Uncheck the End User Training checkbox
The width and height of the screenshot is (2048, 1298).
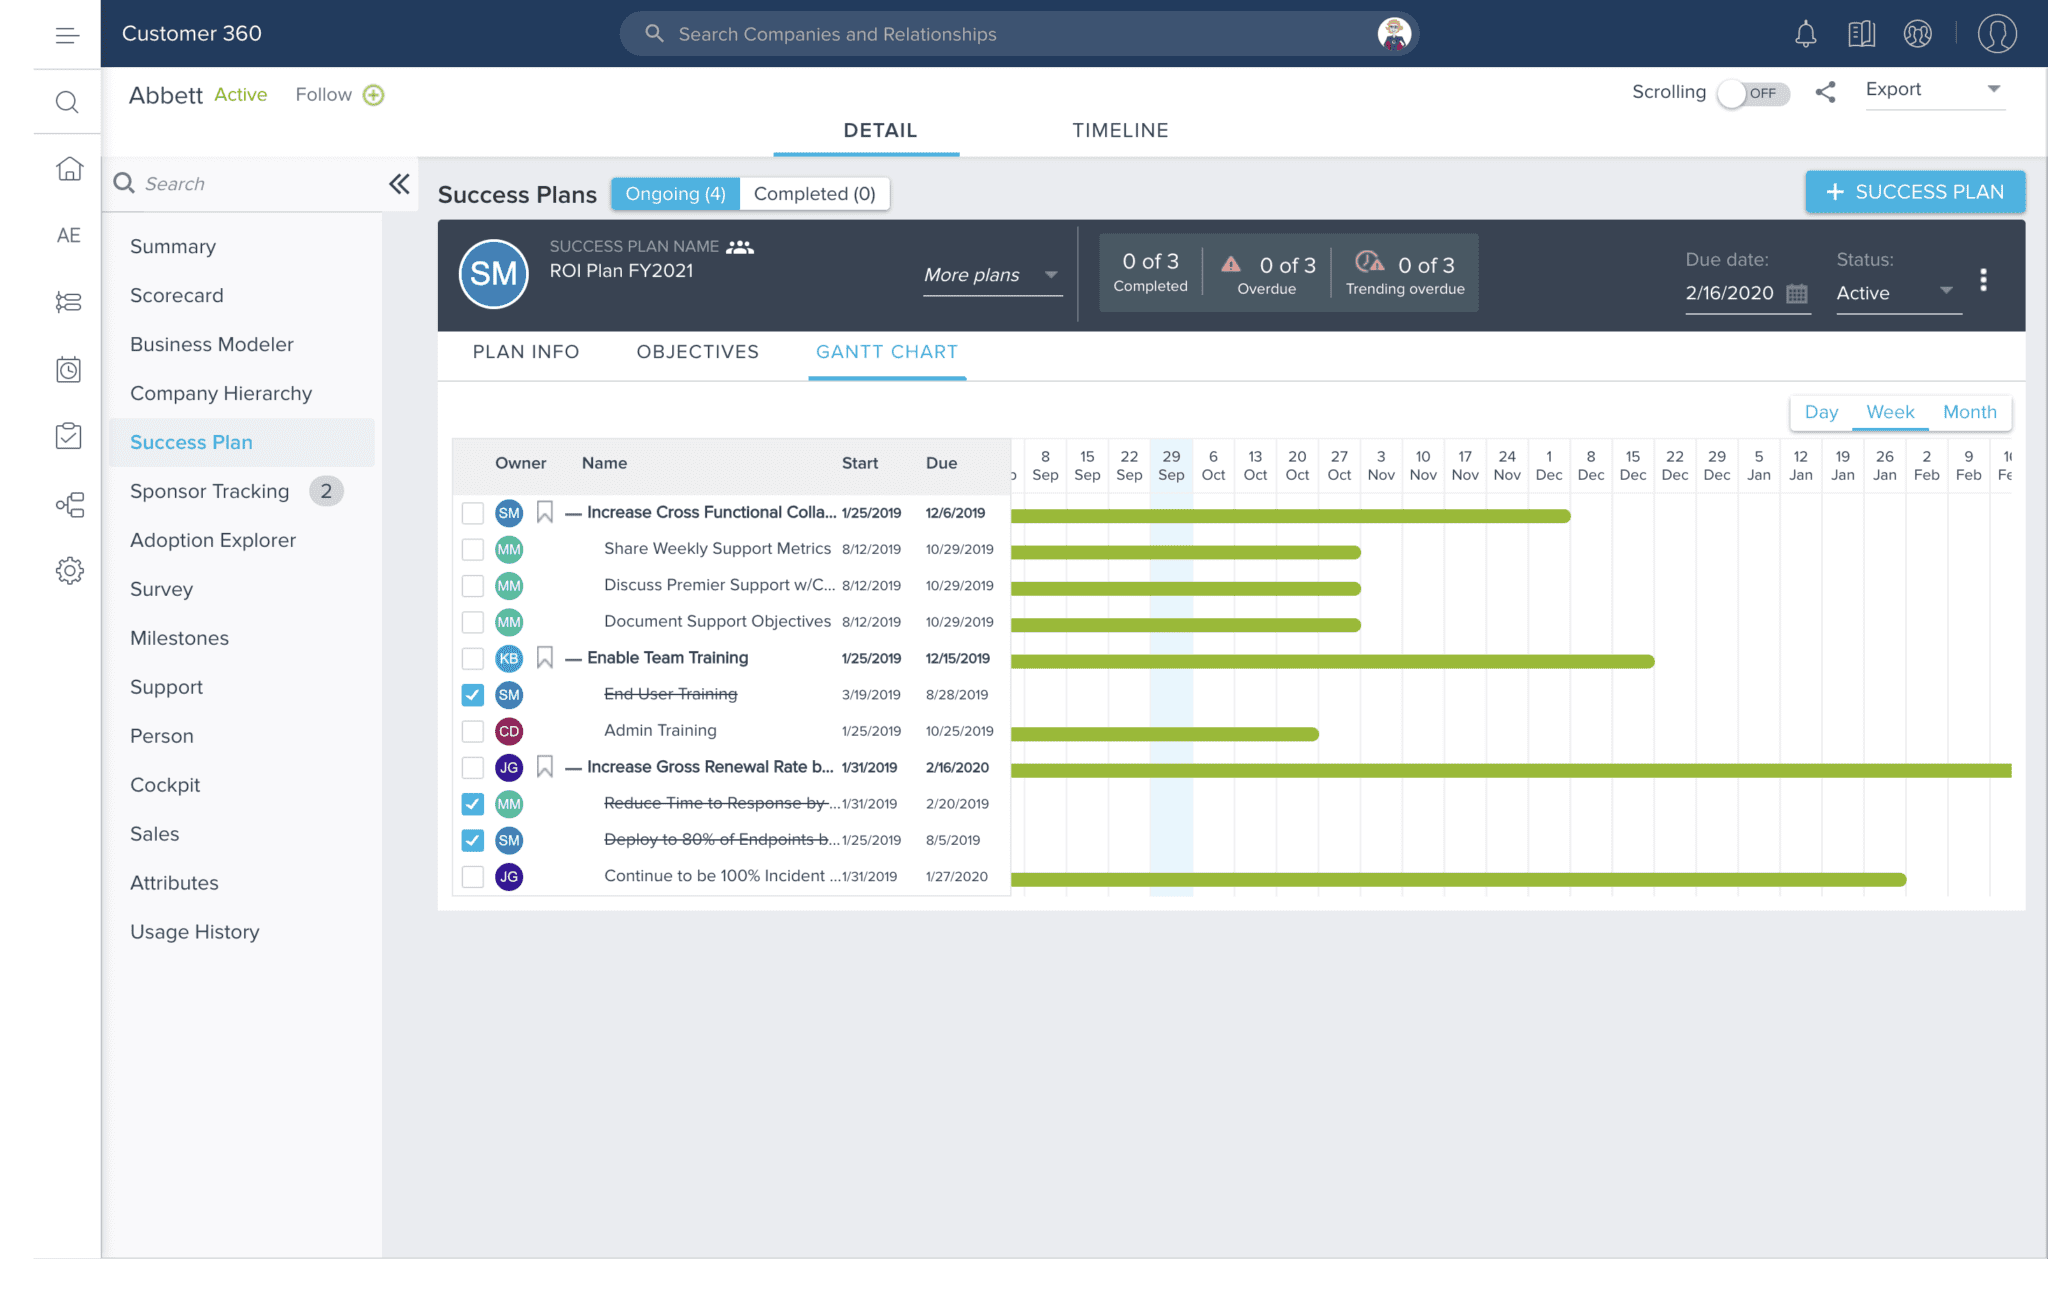click(x=472, y=694)
